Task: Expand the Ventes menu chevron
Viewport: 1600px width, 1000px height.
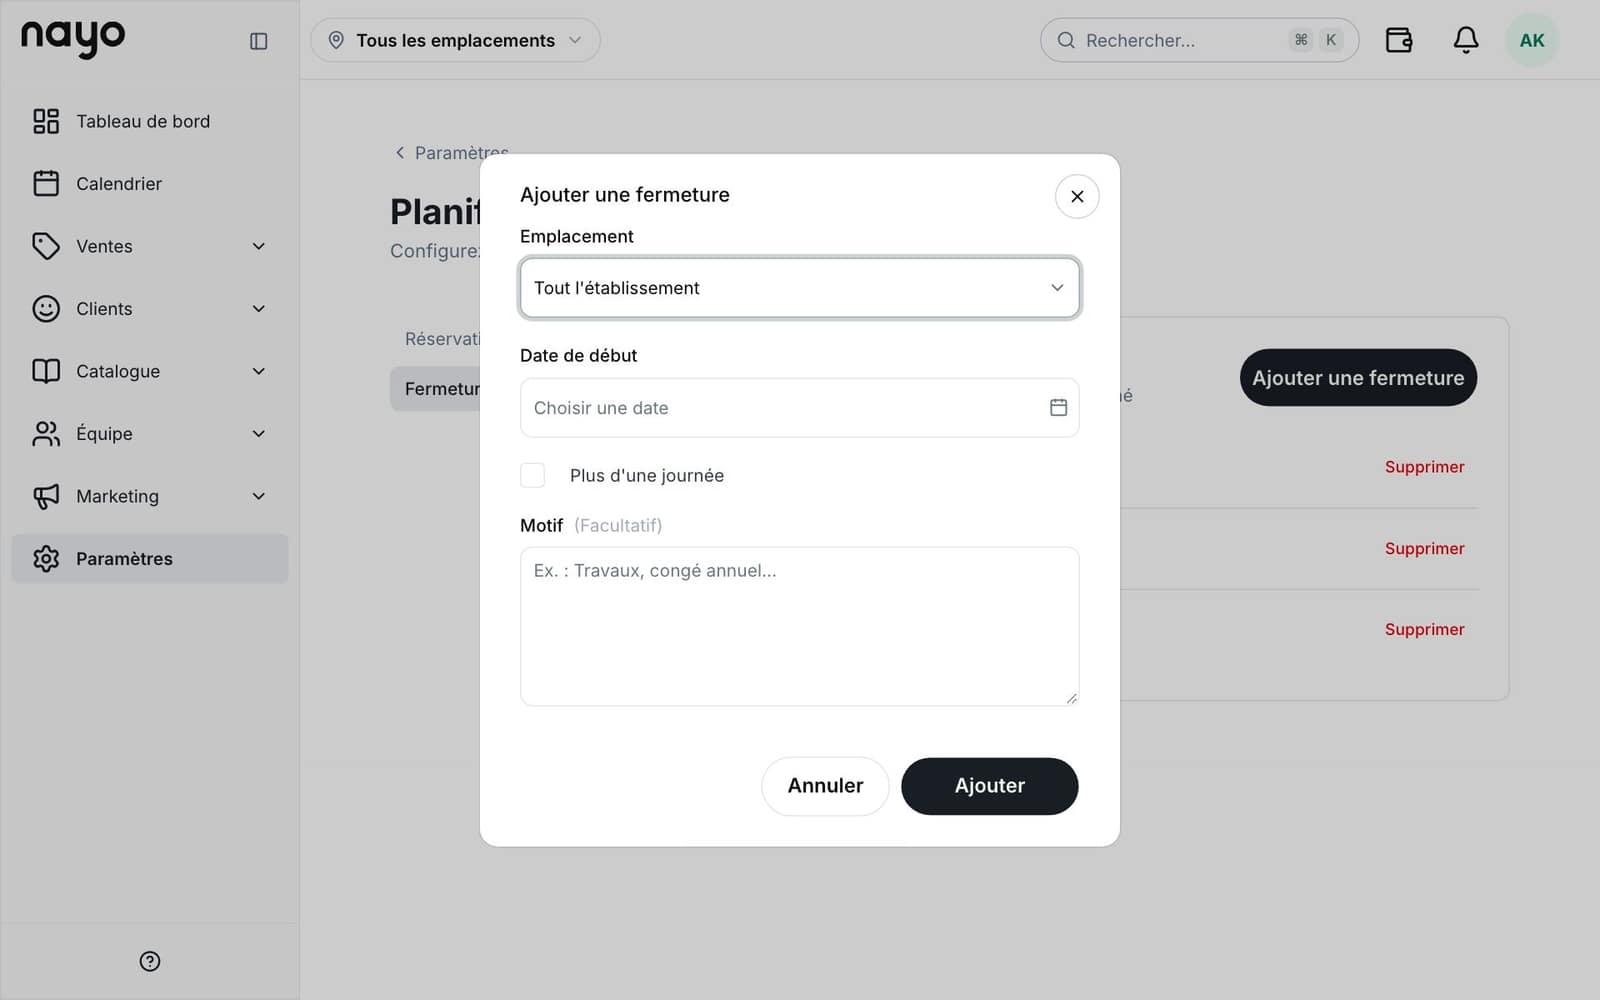Action: [x=259, y=246]
